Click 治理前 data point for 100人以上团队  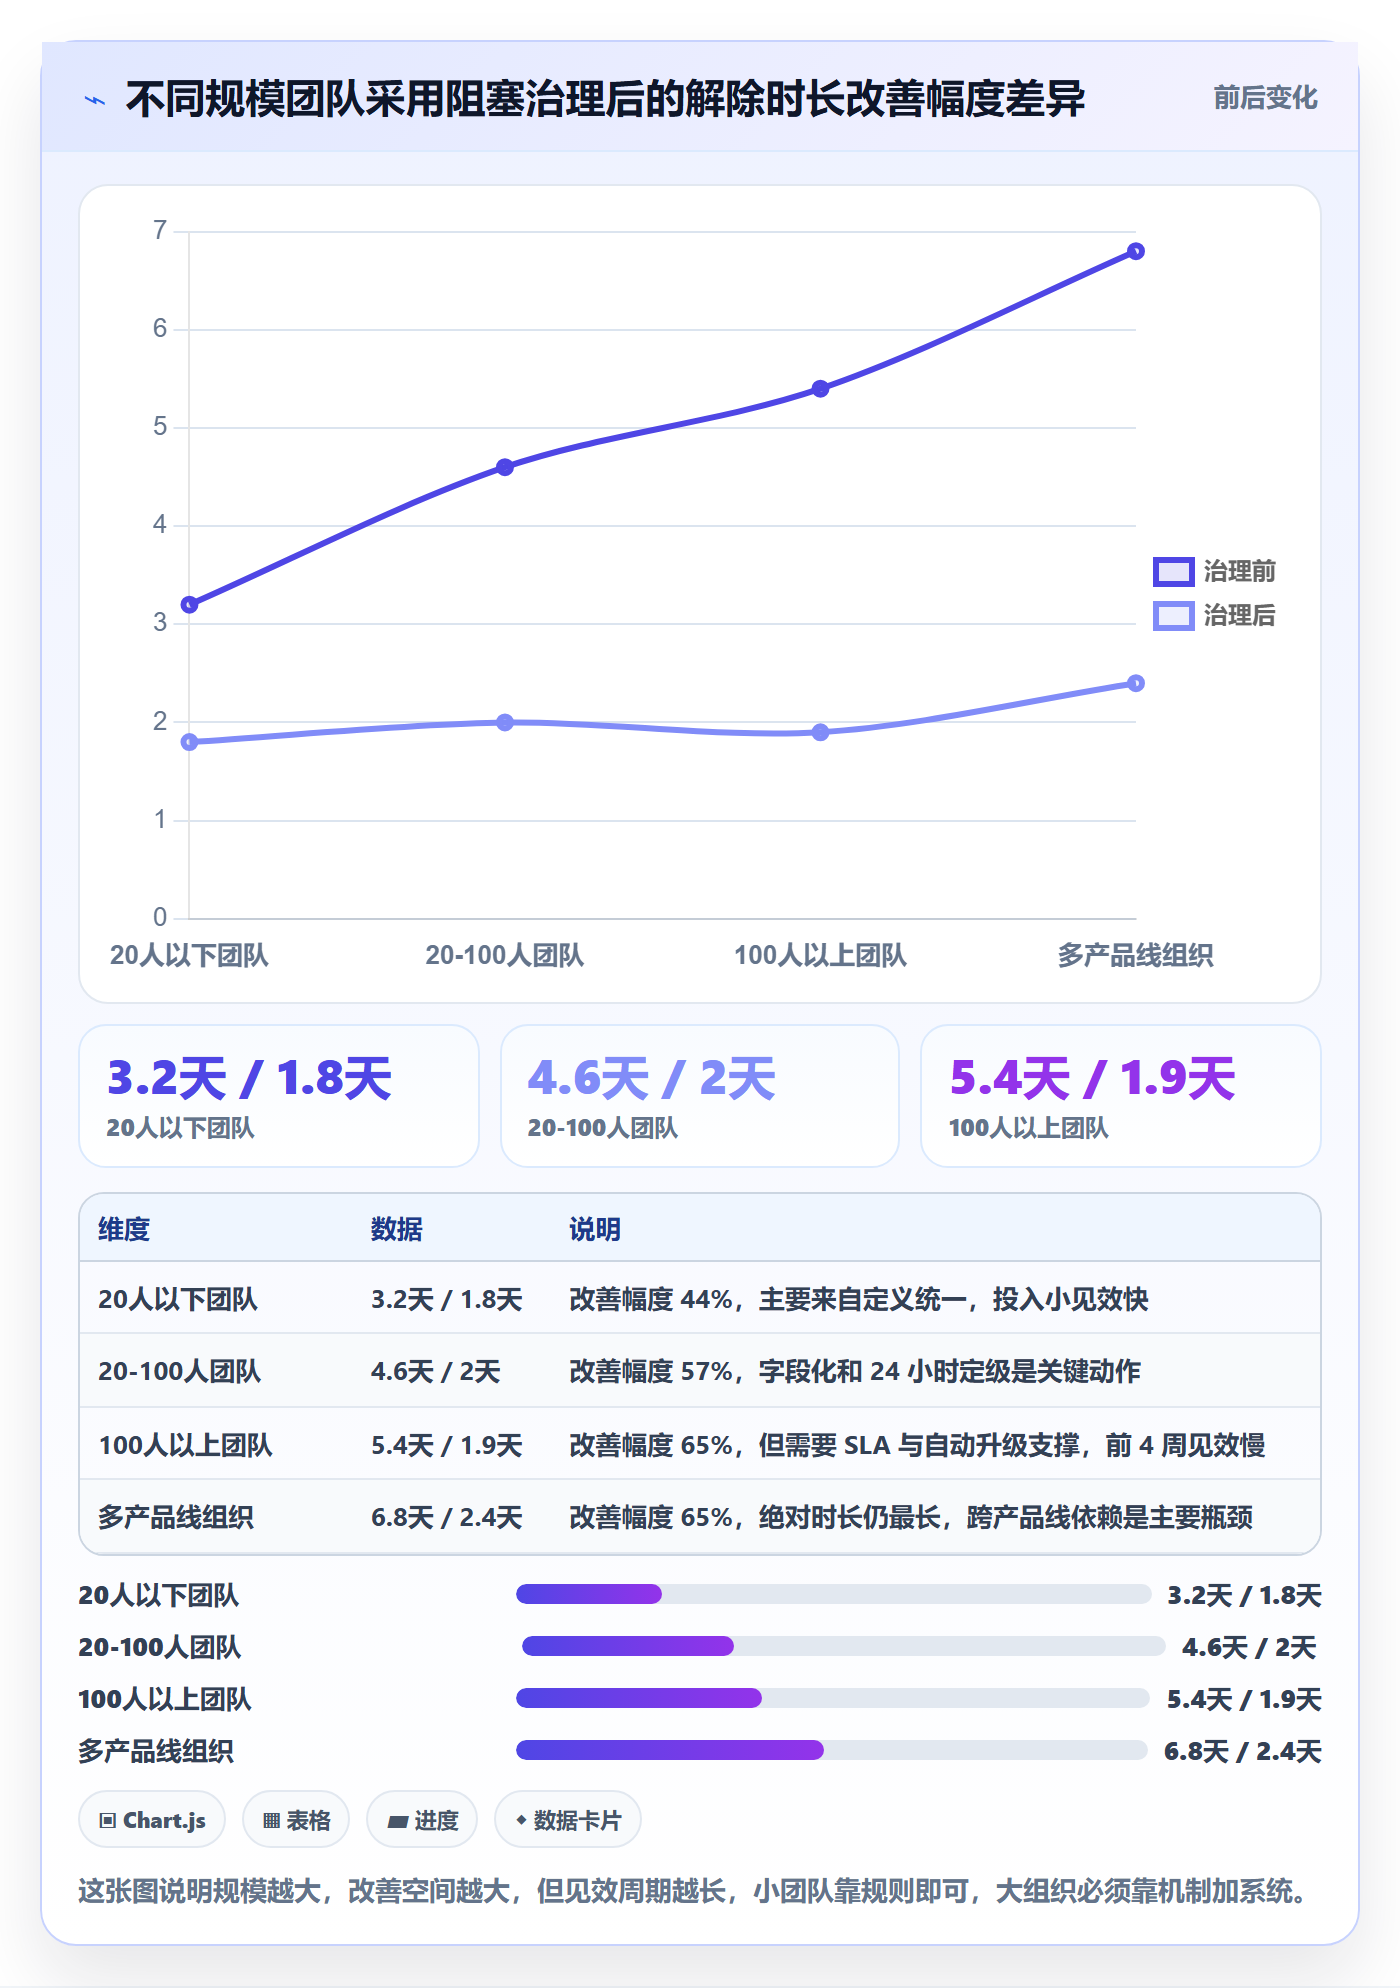(820, 389)
